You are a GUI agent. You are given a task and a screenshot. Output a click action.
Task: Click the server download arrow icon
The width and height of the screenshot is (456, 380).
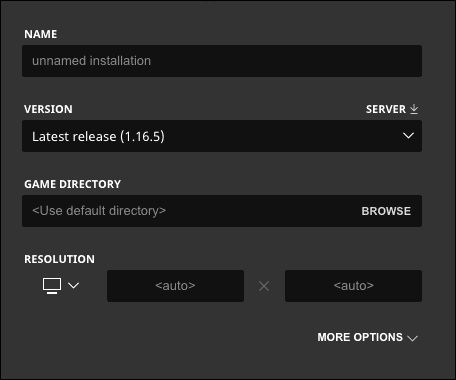(x=414, y=109)
